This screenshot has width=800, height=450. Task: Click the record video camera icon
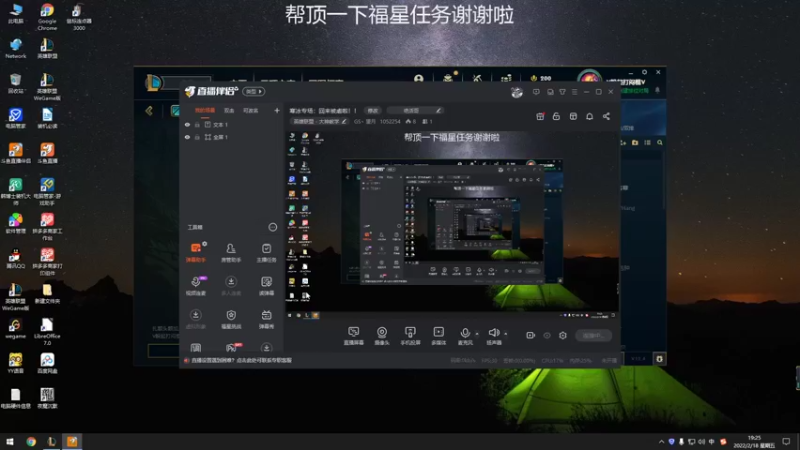(x=531, y=335)
